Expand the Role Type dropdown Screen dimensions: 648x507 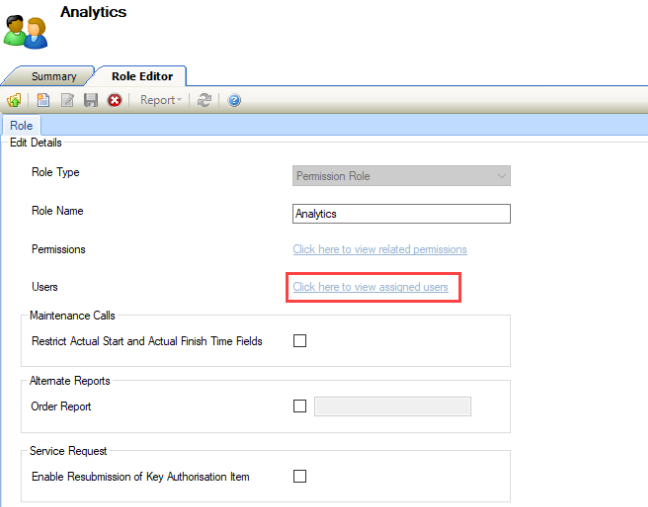pos(401,176)
